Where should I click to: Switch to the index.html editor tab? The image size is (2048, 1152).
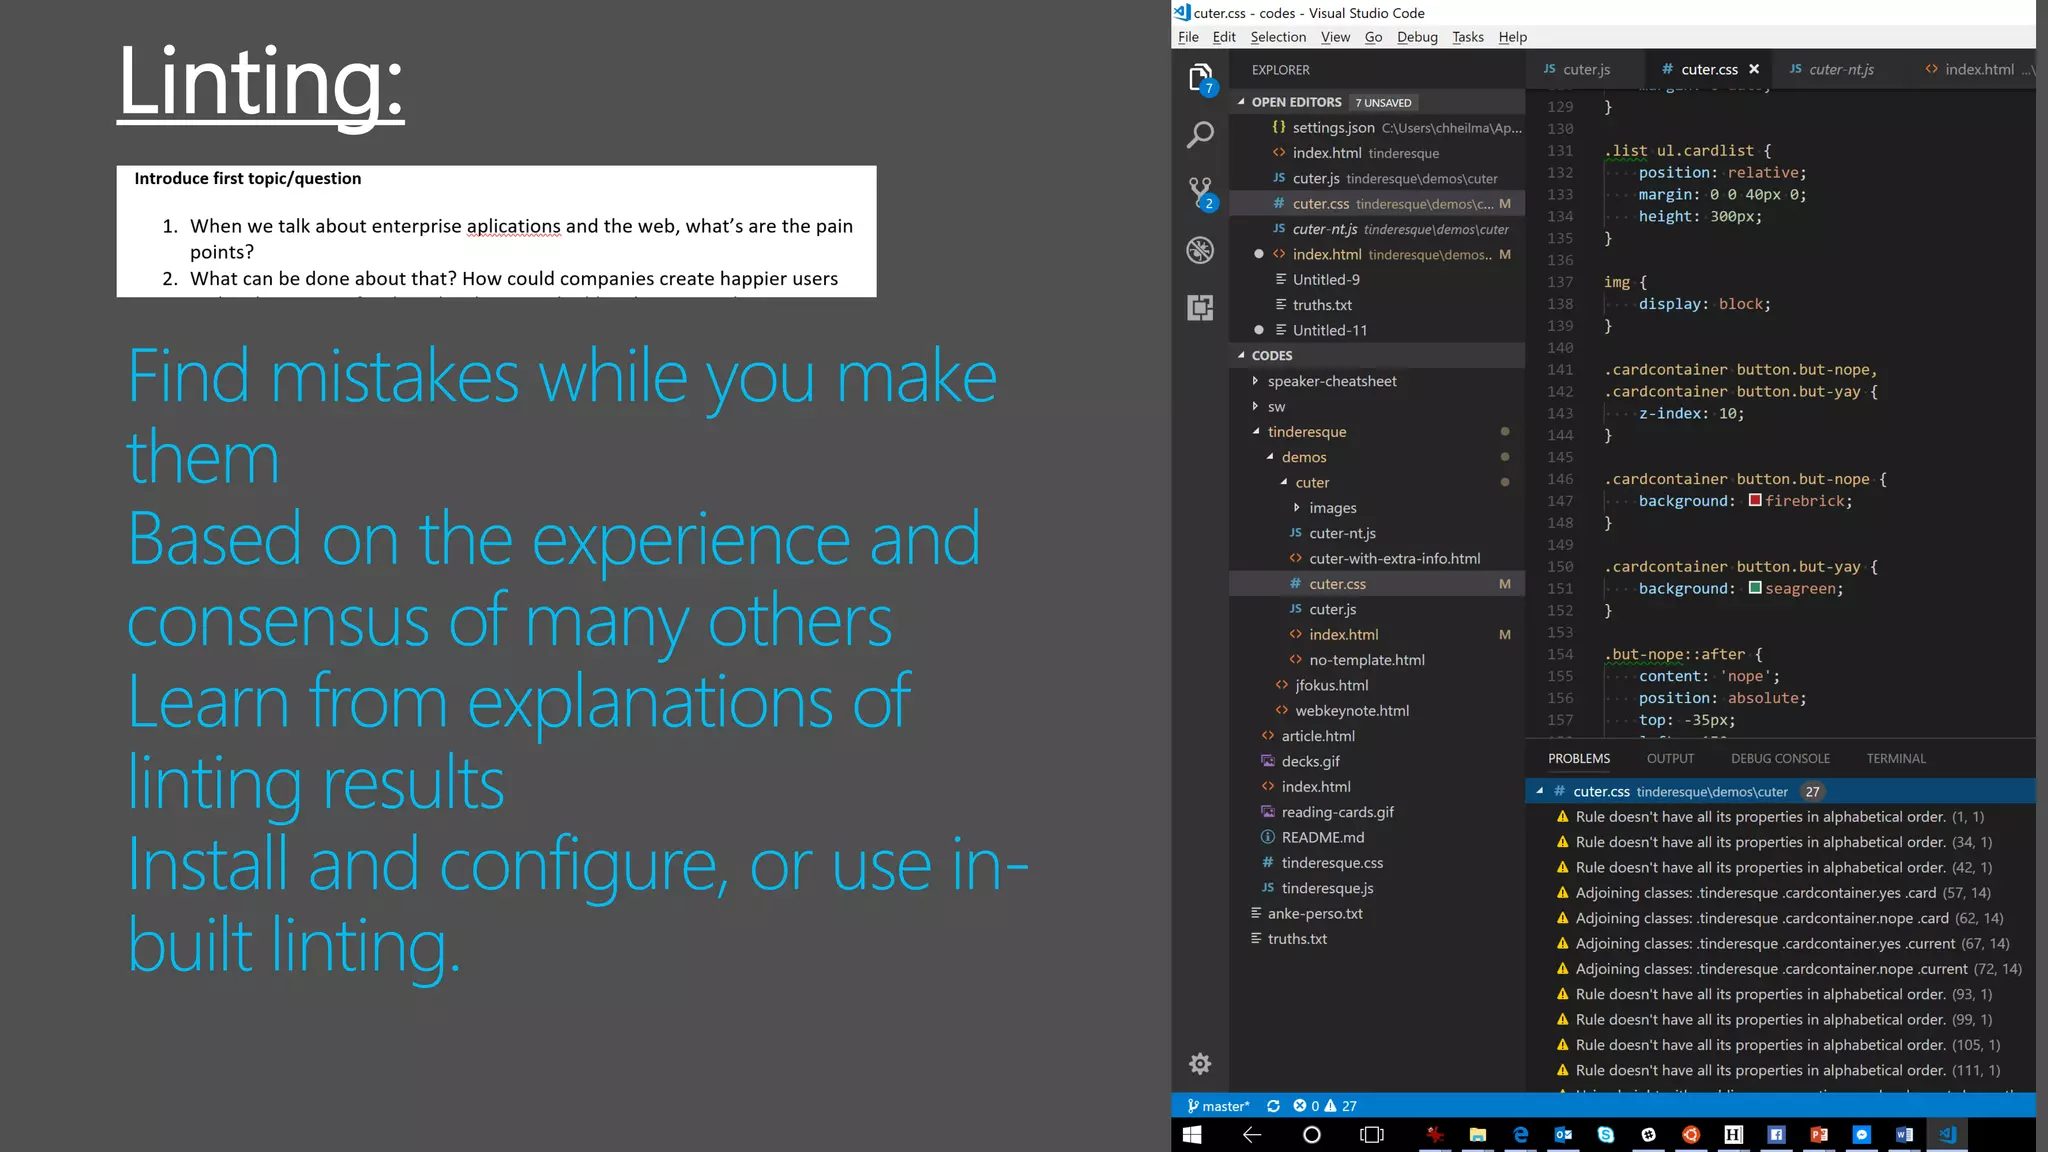pyautogui.click(x=1975, y=69)
